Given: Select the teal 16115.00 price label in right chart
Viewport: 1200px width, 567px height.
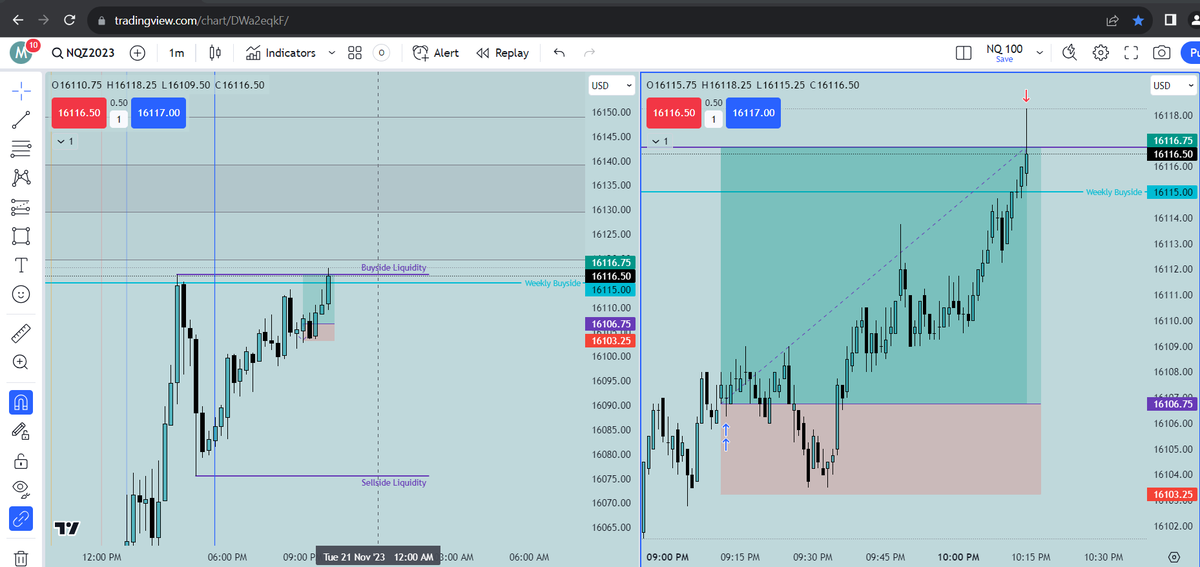Looking at the screenshot, I should pos(1172,192).
